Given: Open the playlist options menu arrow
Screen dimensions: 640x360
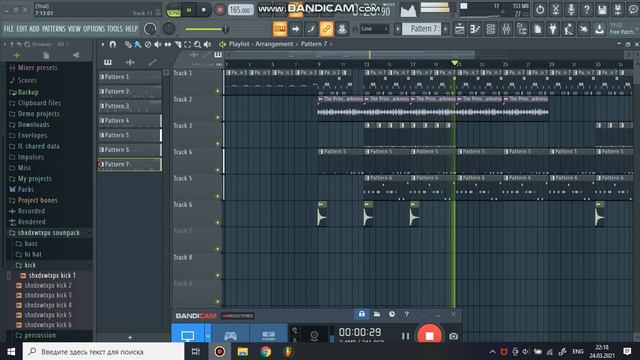Looking at the screenshot, I should point(103,44).
